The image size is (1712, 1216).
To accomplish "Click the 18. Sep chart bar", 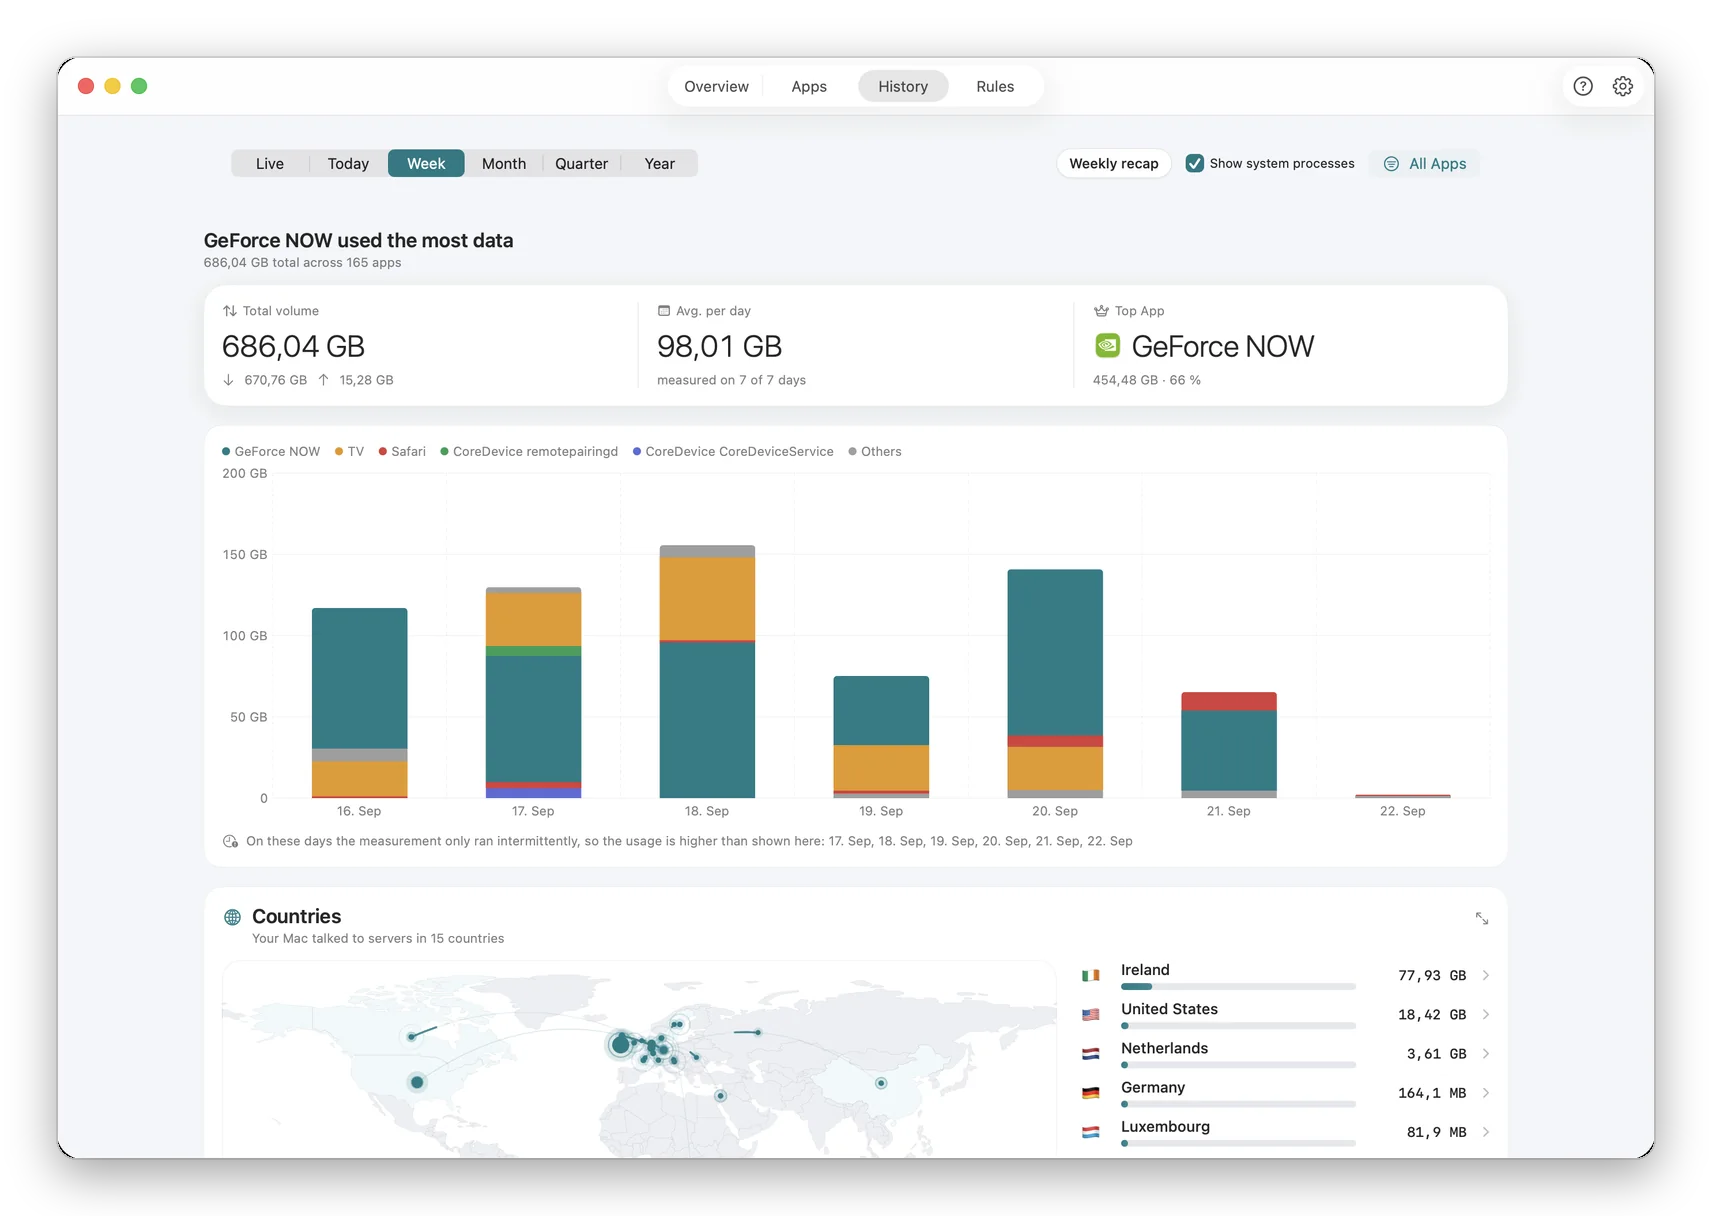I will [707, 672].
